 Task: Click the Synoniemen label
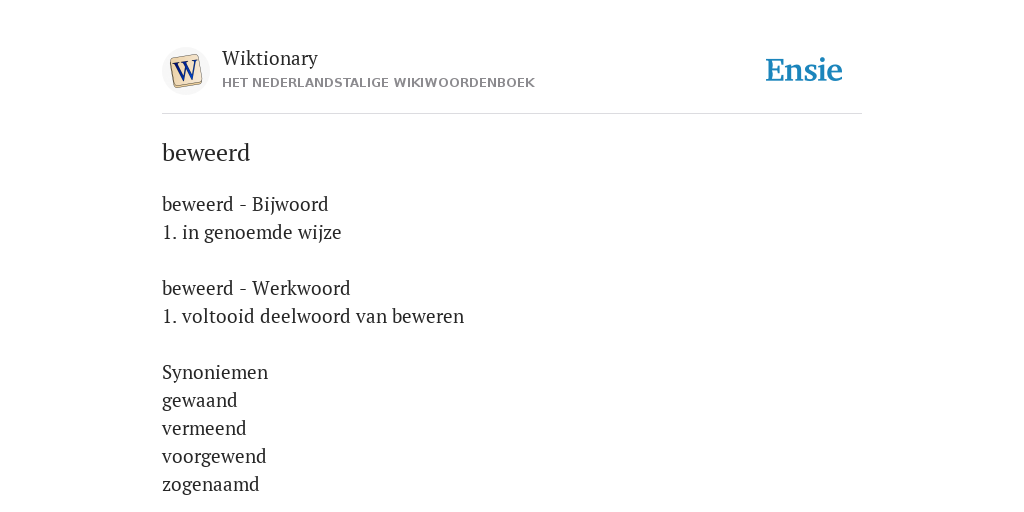coord(215,373)
